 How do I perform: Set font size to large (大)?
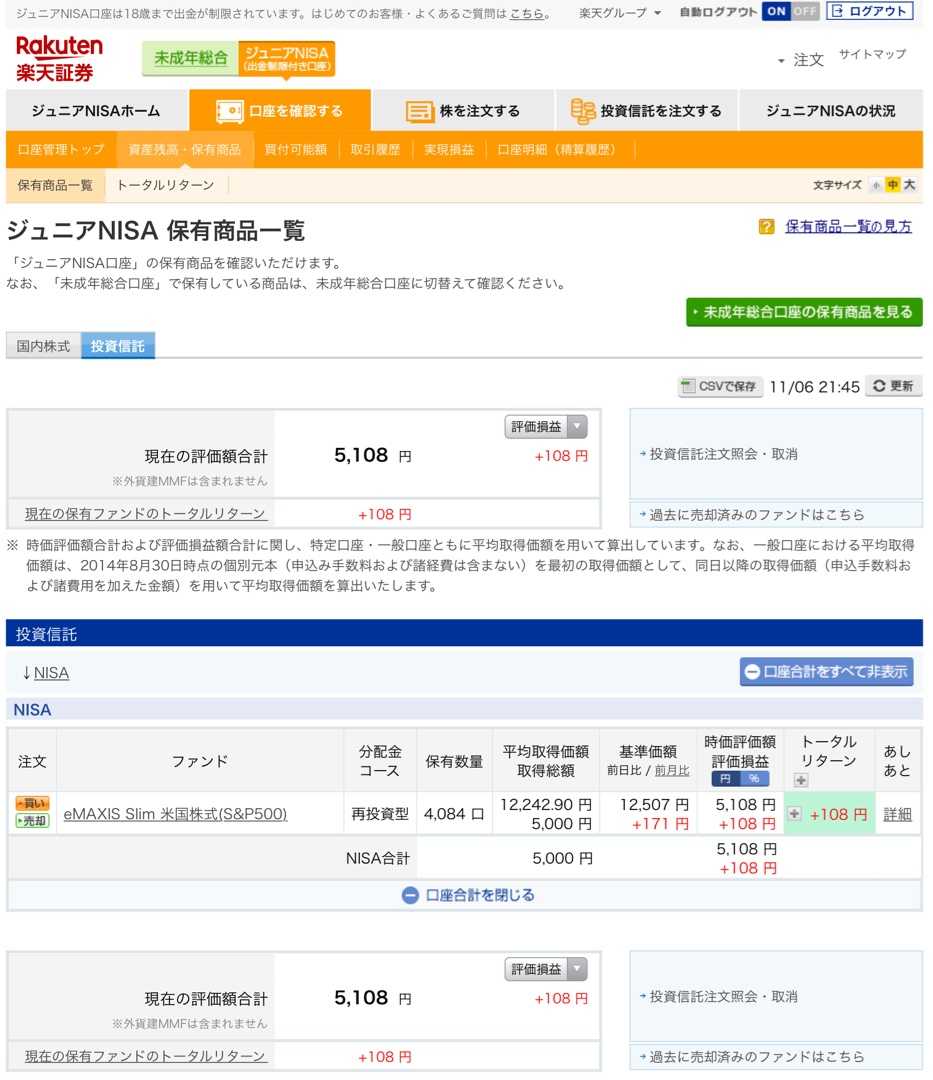point(910,185)
